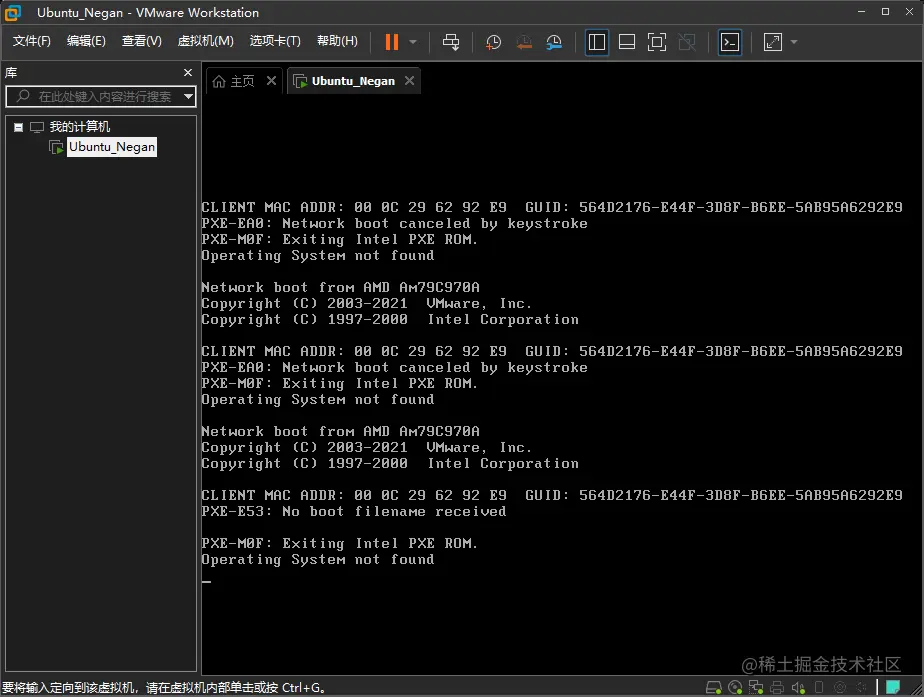Click the USB device status icon
This screenshot has height=697, width=924.
(819, 687)
